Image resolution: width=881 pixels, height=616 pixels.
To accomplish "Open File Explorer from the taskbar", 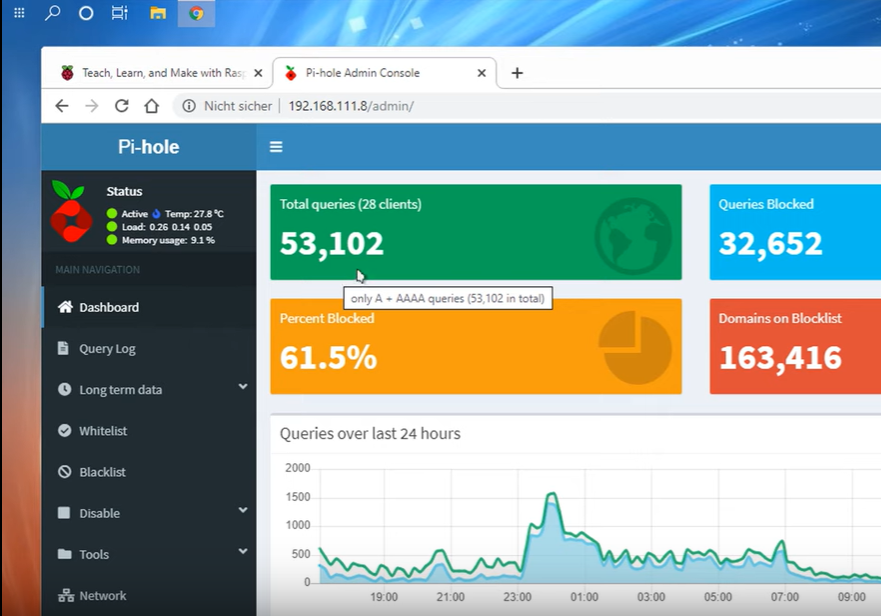I will (158, 13).
